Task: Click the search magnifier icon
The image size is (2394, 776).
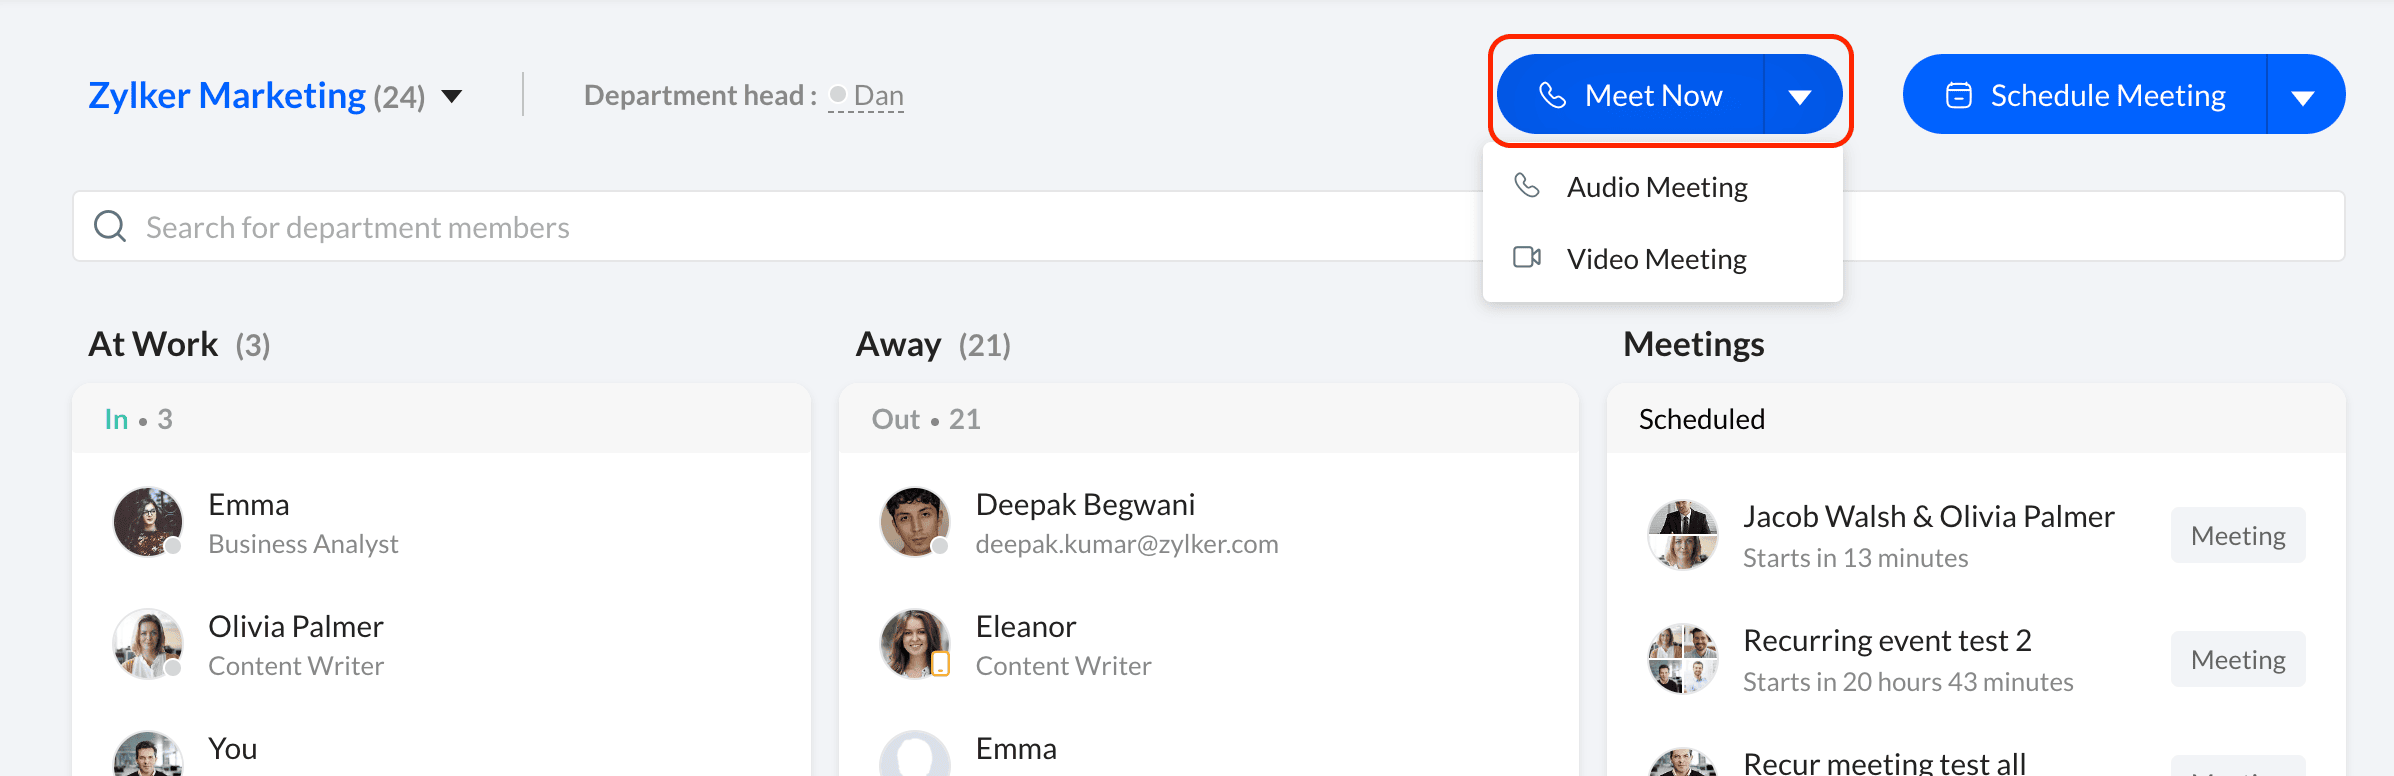Action: 110,227
